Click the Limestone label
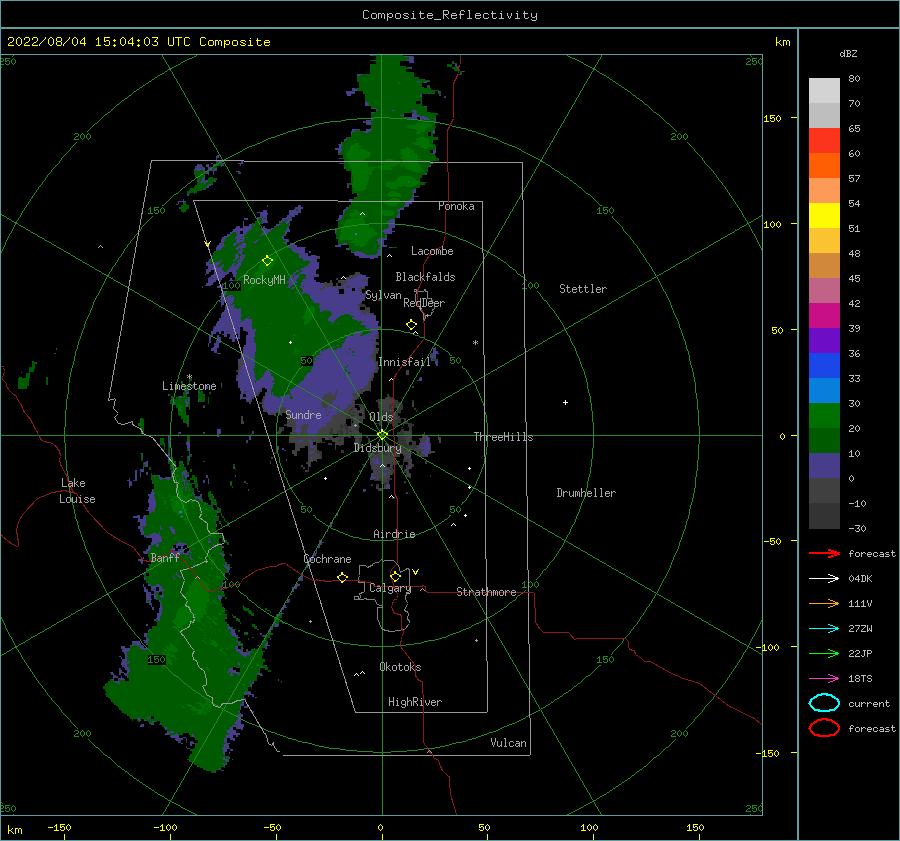900x841 pixels. pos(189,386)
